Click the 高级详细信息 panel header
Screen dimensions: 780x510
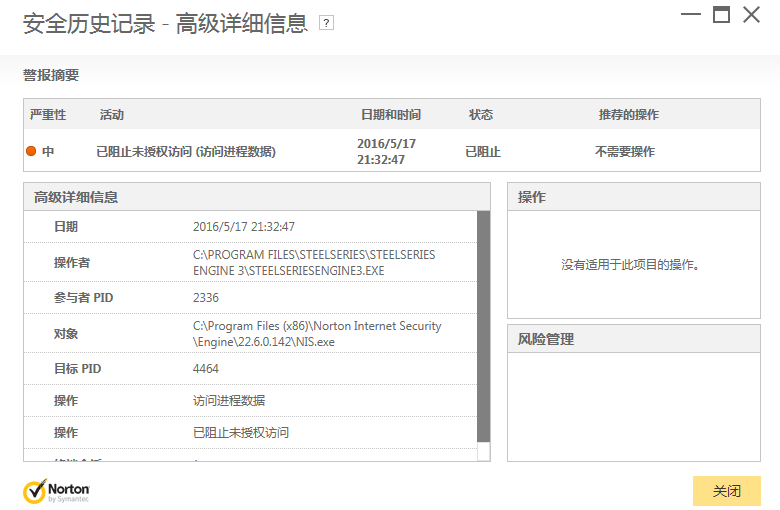(257, 197)
